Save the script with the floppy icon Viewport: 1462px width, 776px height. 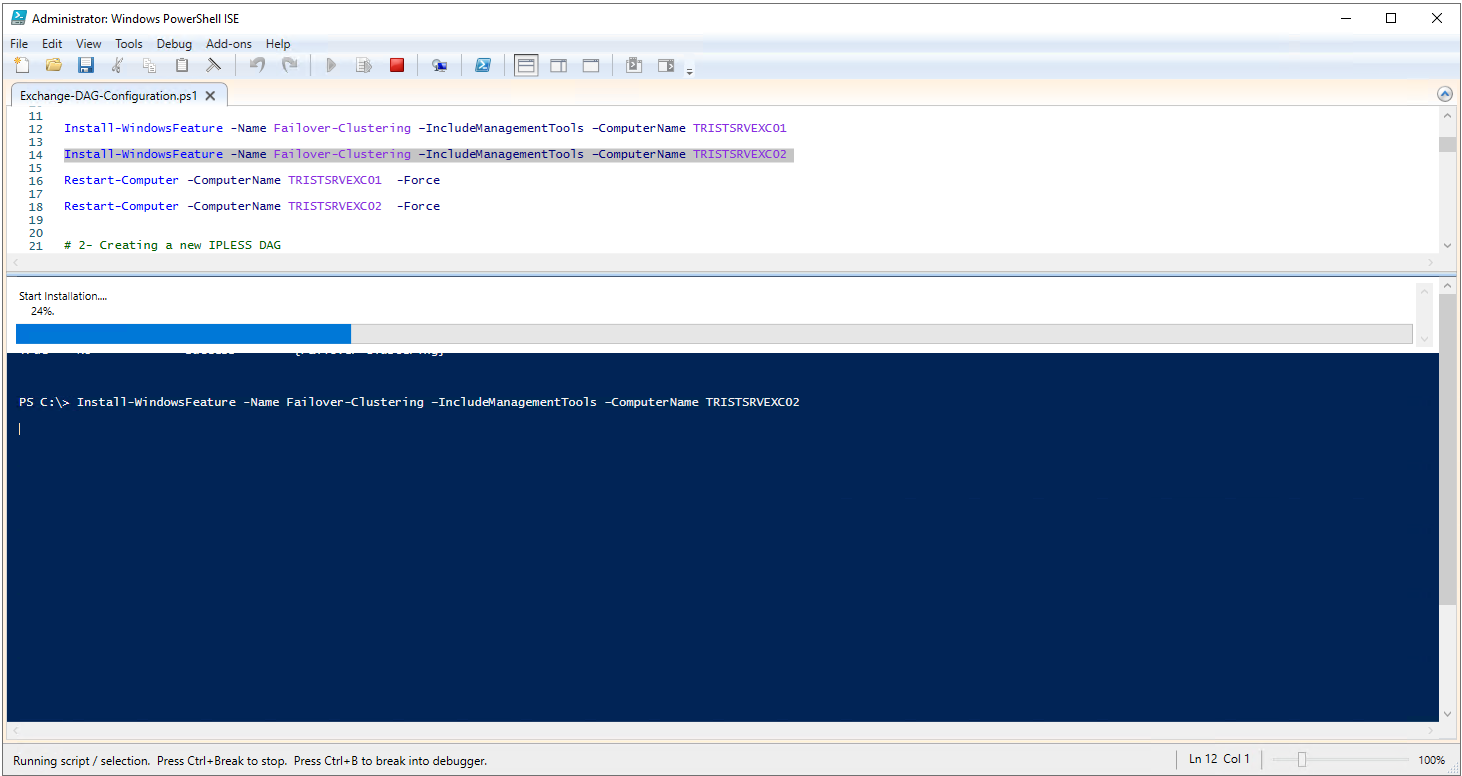coord(86,65)
